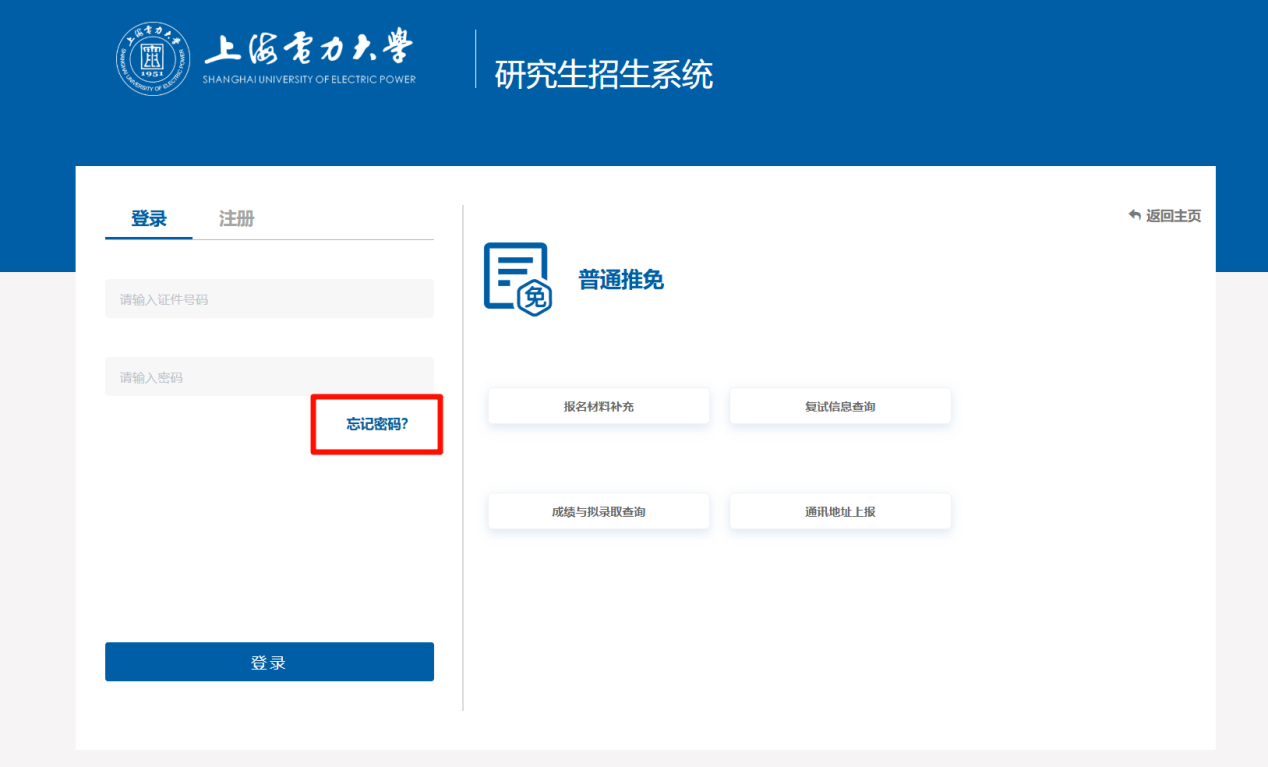The width and height of the screenshot is (1268, 767).
Task: Switch to the 登录 tab
Action: pyautogui.click(x=149, y=219)
